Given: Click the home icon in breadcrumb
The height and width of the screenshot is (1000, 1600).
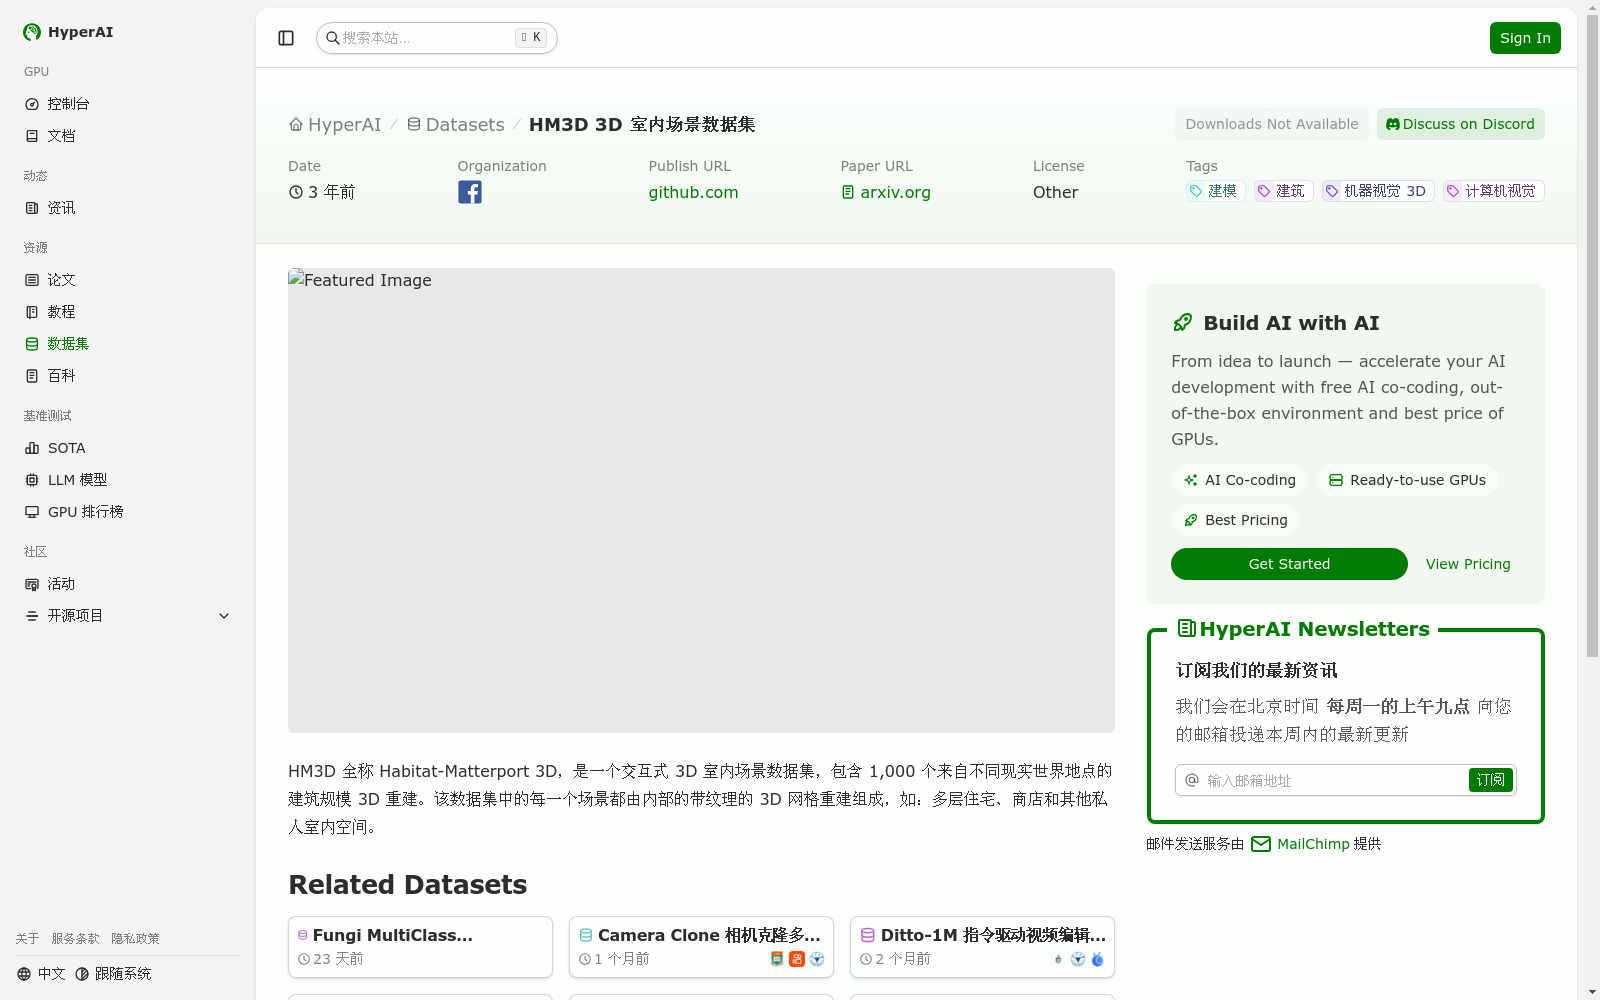Looking at the screenshot, I should pyautogui.click(x=296, y=125).
